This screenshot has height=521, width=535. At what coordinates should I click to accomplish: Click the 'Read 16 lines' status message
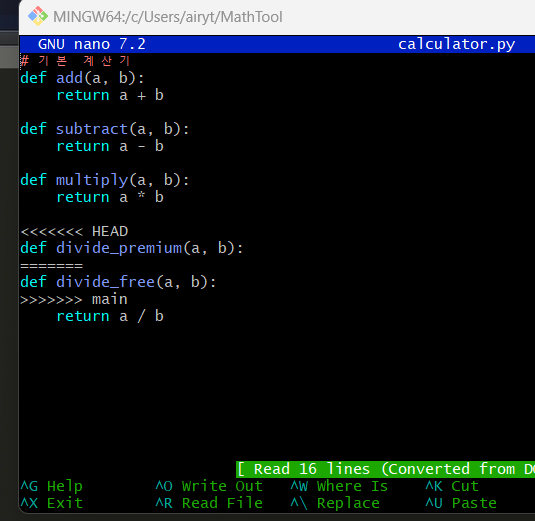[385, 469]
